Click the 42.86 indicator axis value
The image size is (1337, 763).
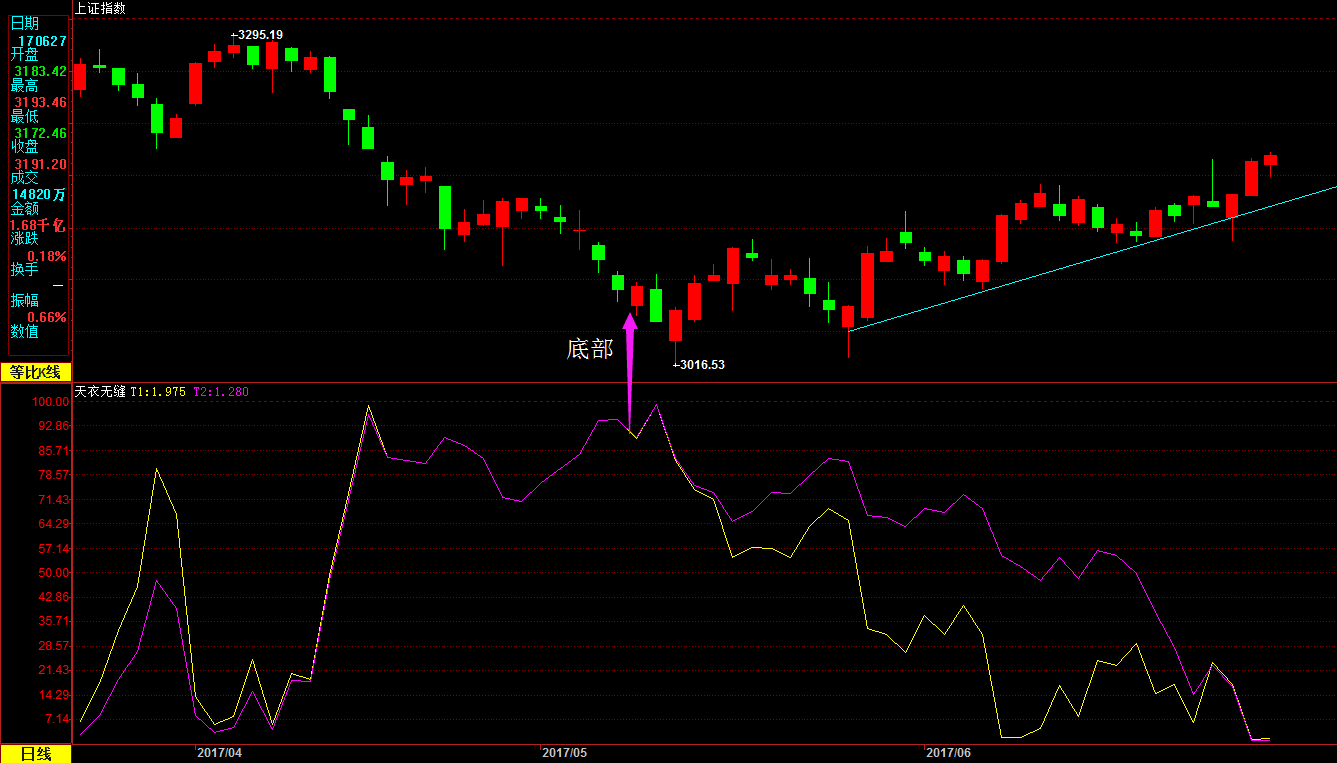click(54, 597)
